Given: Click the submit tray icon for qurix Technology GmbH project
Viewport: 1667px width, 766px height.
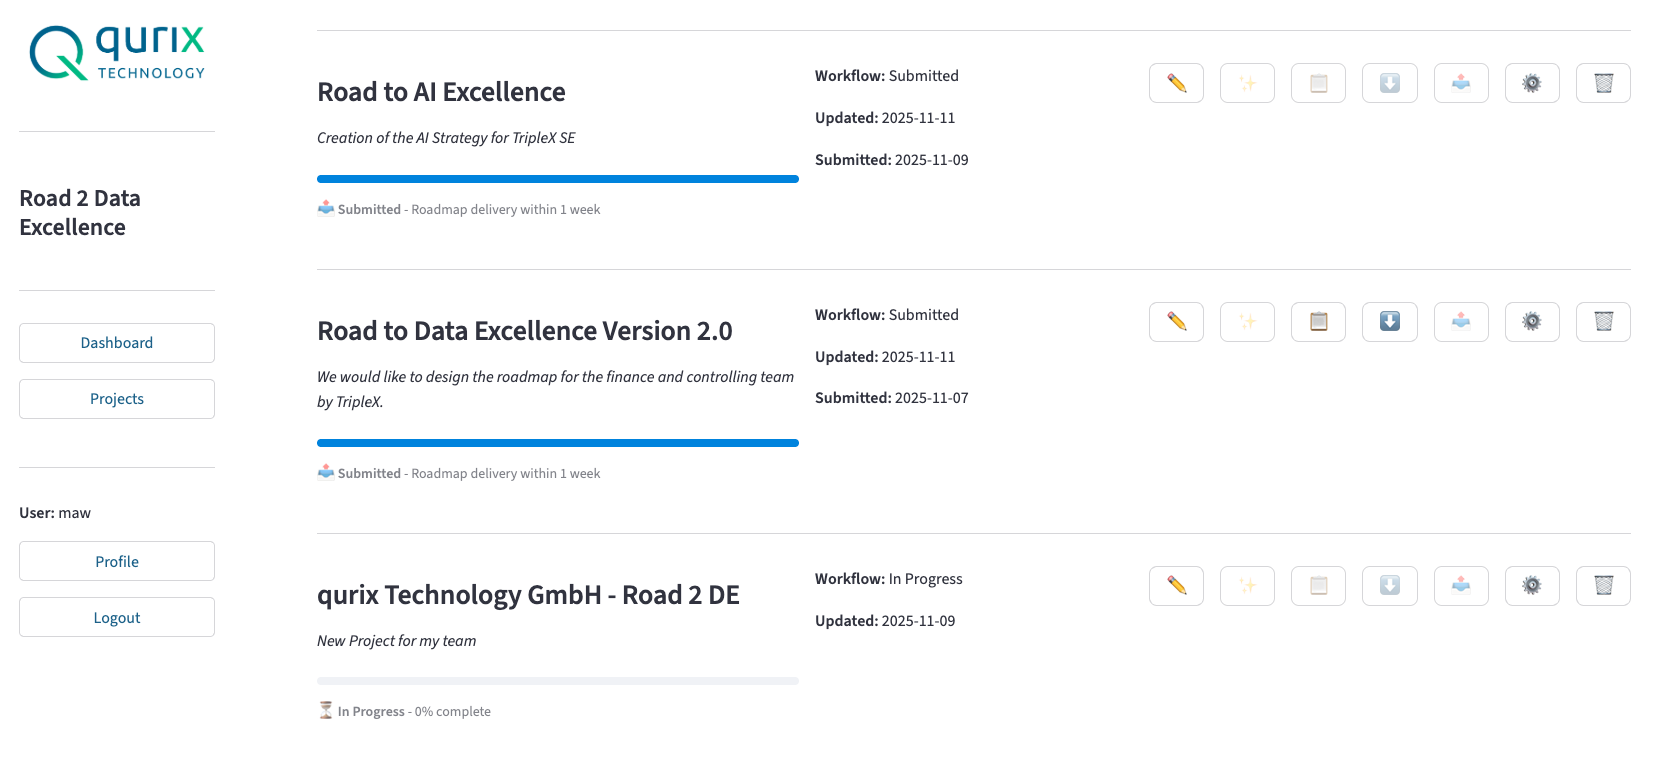Looking at the screenshot, I should pos(1461,585).
